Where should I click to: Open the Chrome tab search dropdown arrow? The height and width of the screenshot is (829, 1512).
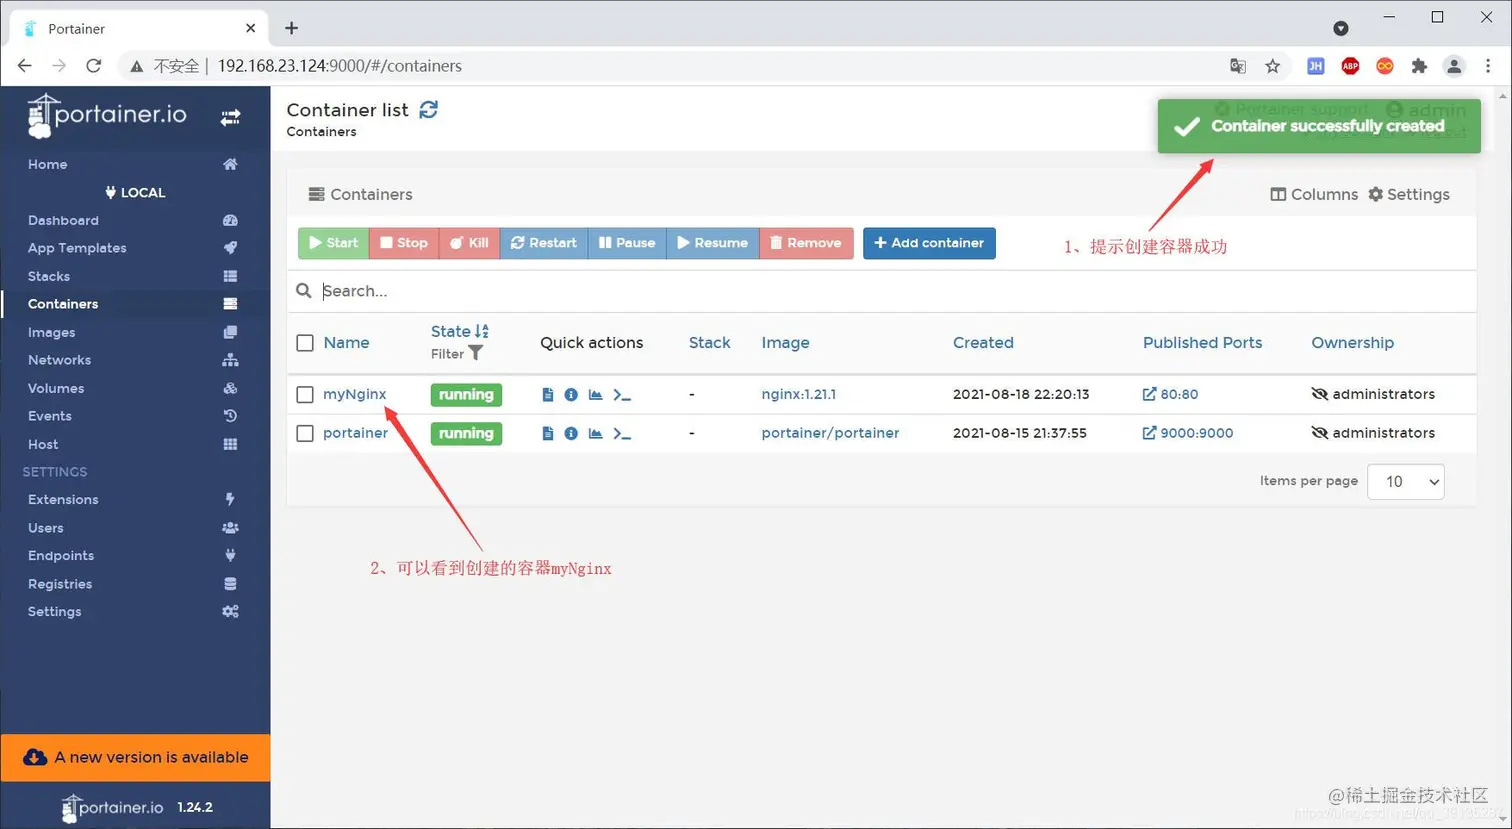[1341, 28]
